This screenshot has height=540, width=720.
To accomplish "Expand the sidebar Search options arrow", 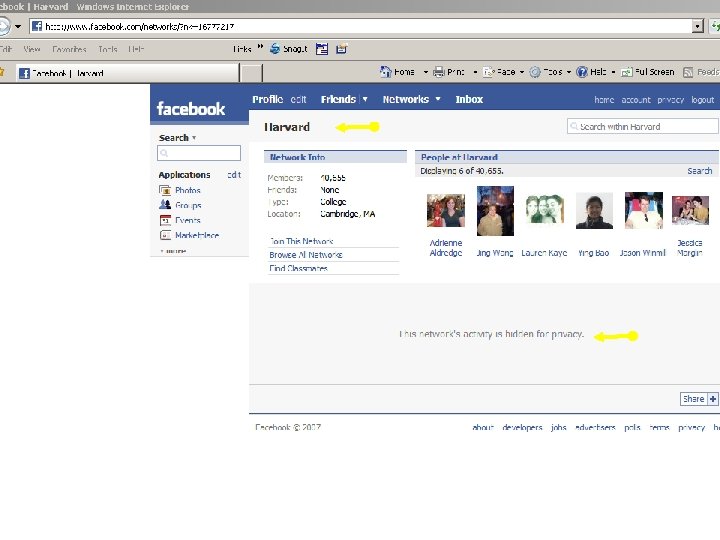I will point(194,138).
